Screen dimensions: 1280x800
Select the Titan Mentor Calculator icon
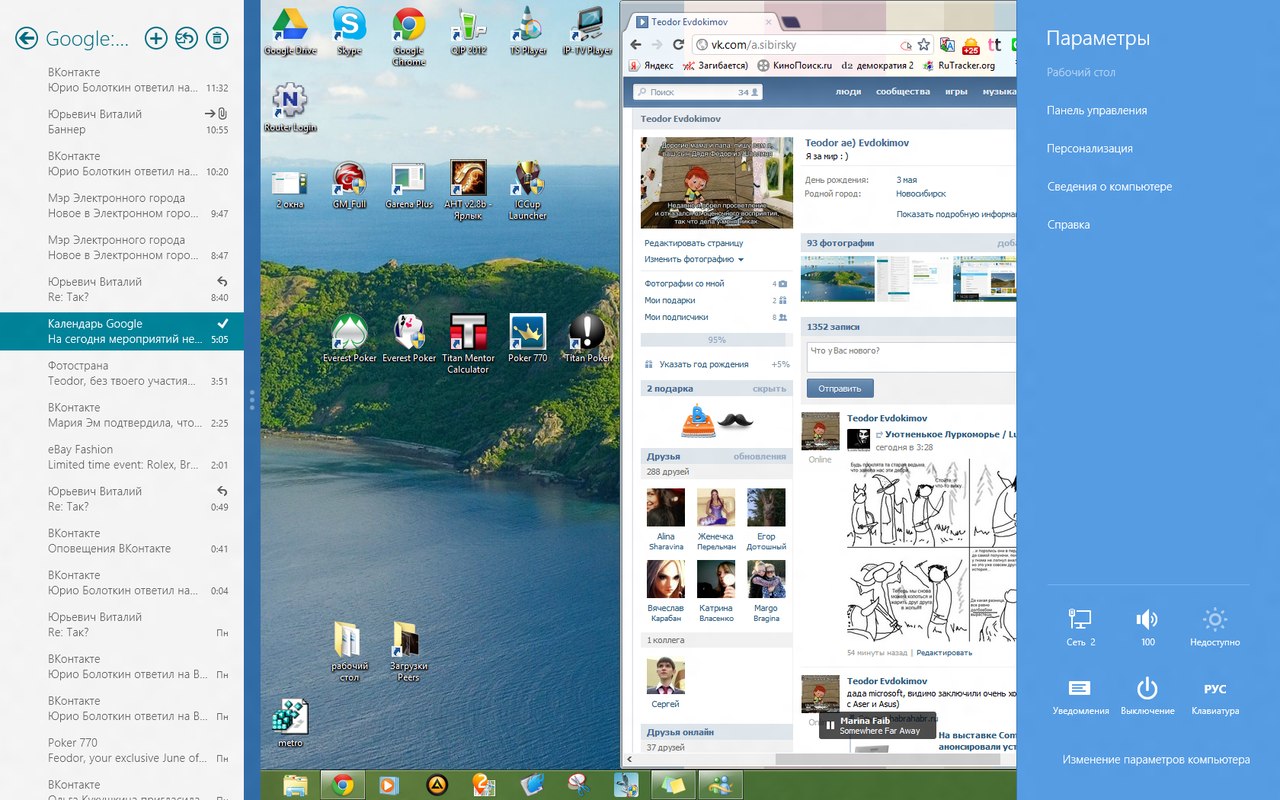point(468,344)
